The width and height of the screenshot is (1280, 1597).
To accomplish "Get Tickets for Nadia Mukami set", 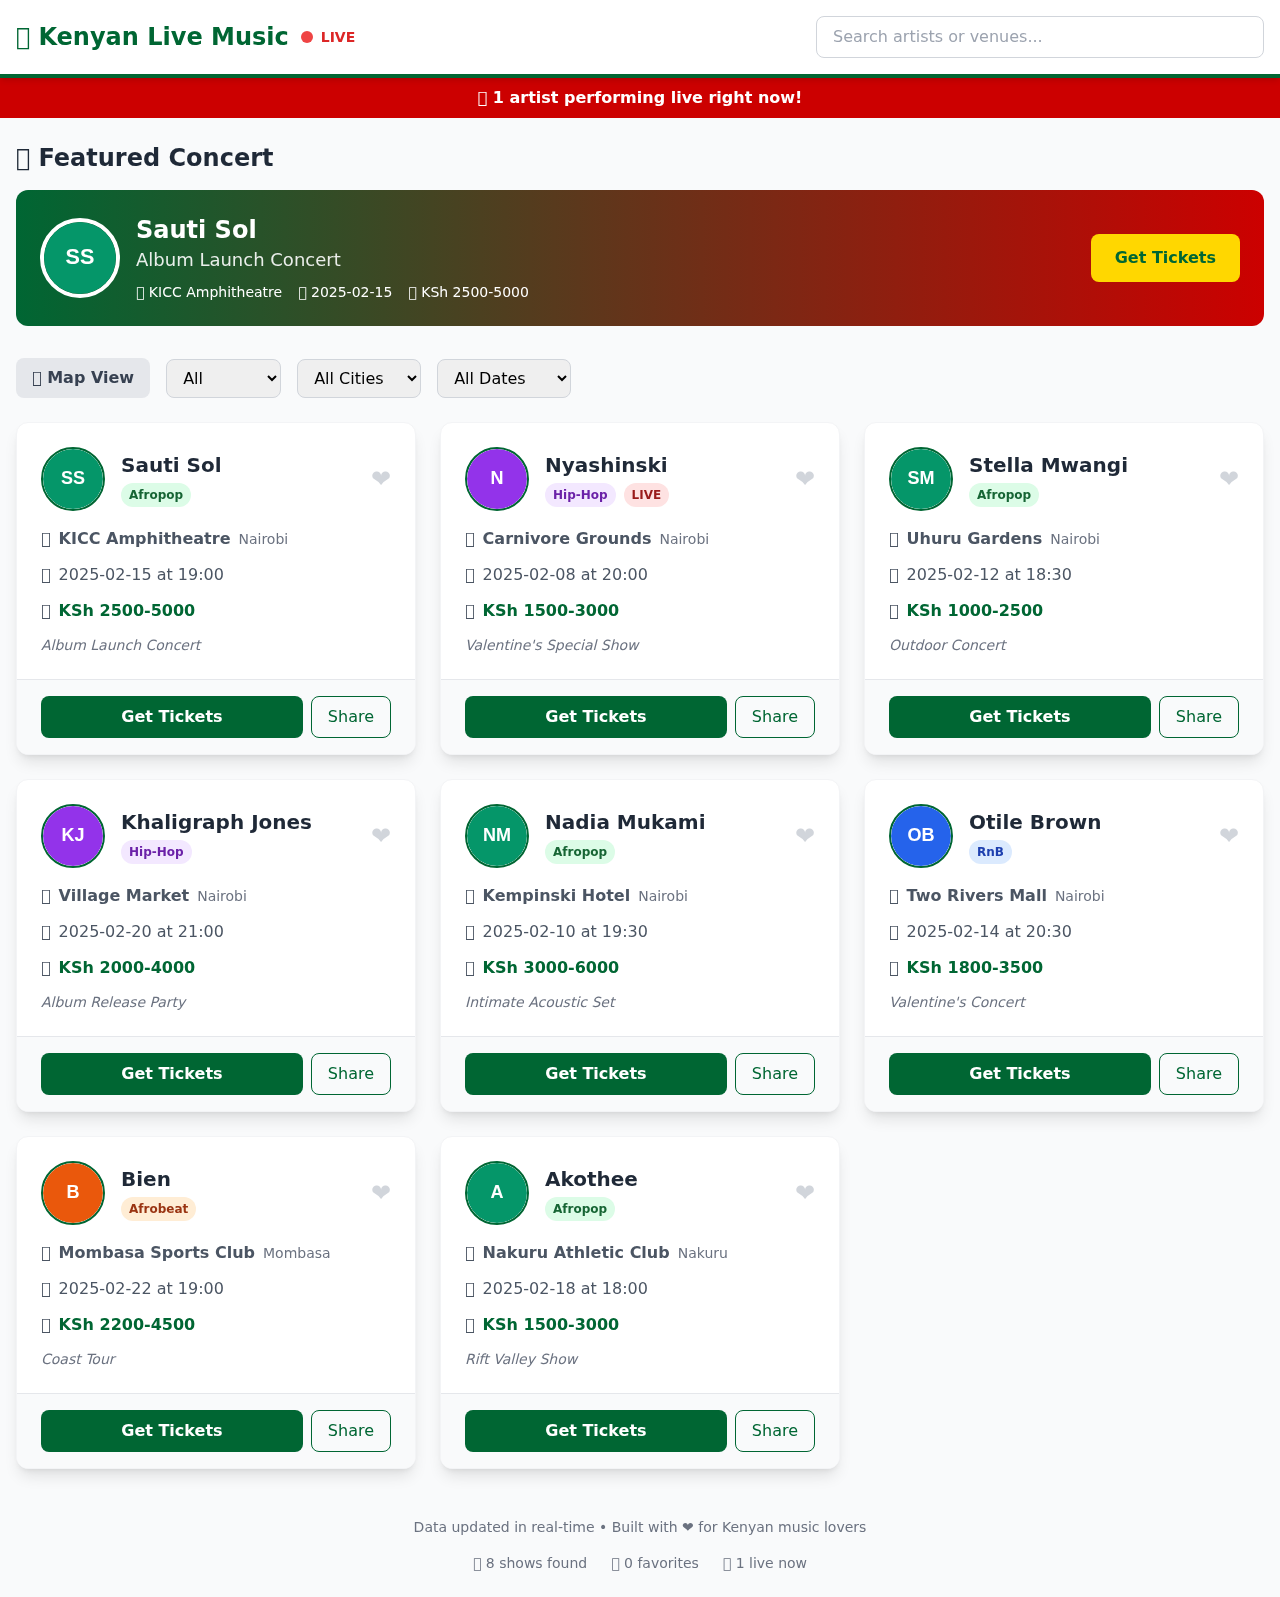I will pyautogui.click(x=596, y=1074).
